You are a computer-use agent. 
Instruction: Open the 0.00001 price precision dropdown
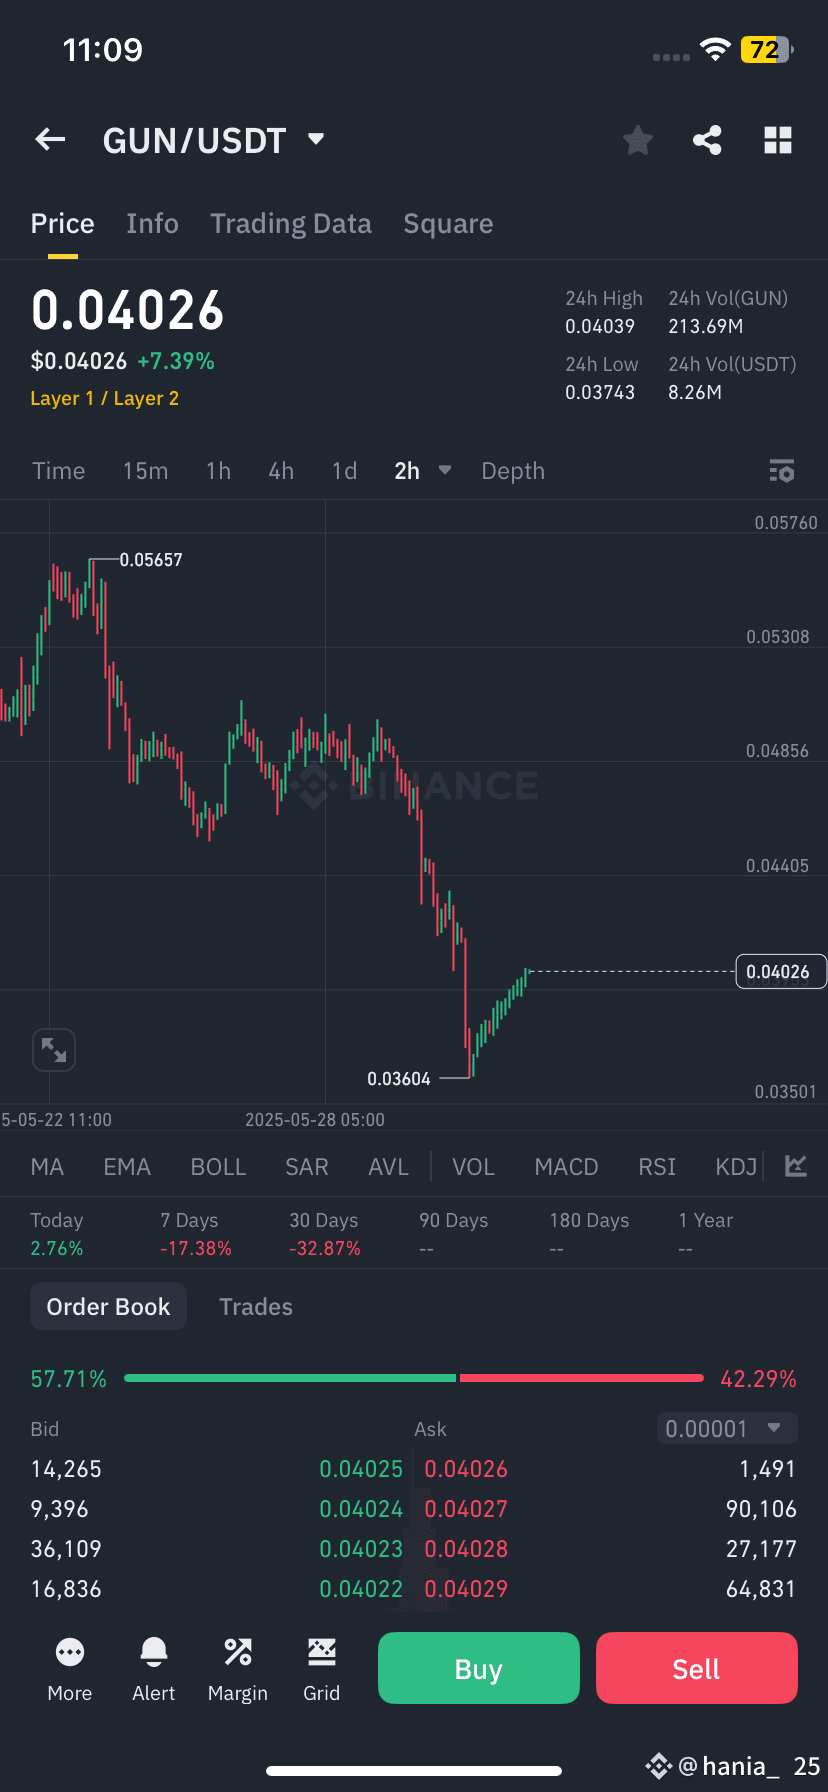pyautogui.click(x=727, y=1428)
